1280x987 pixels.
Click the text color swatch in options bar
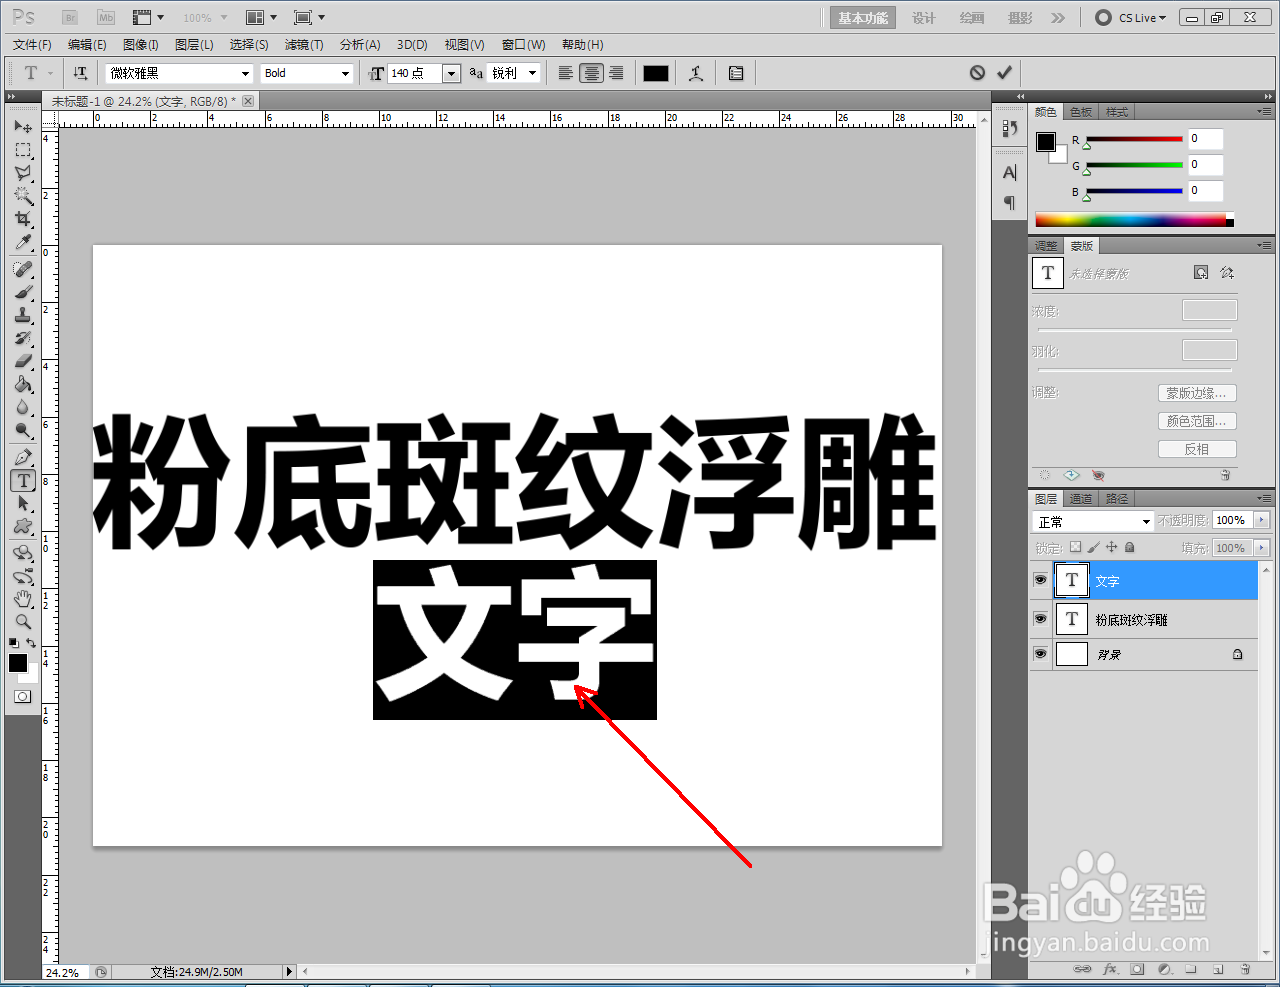click(x=656, y=73)
